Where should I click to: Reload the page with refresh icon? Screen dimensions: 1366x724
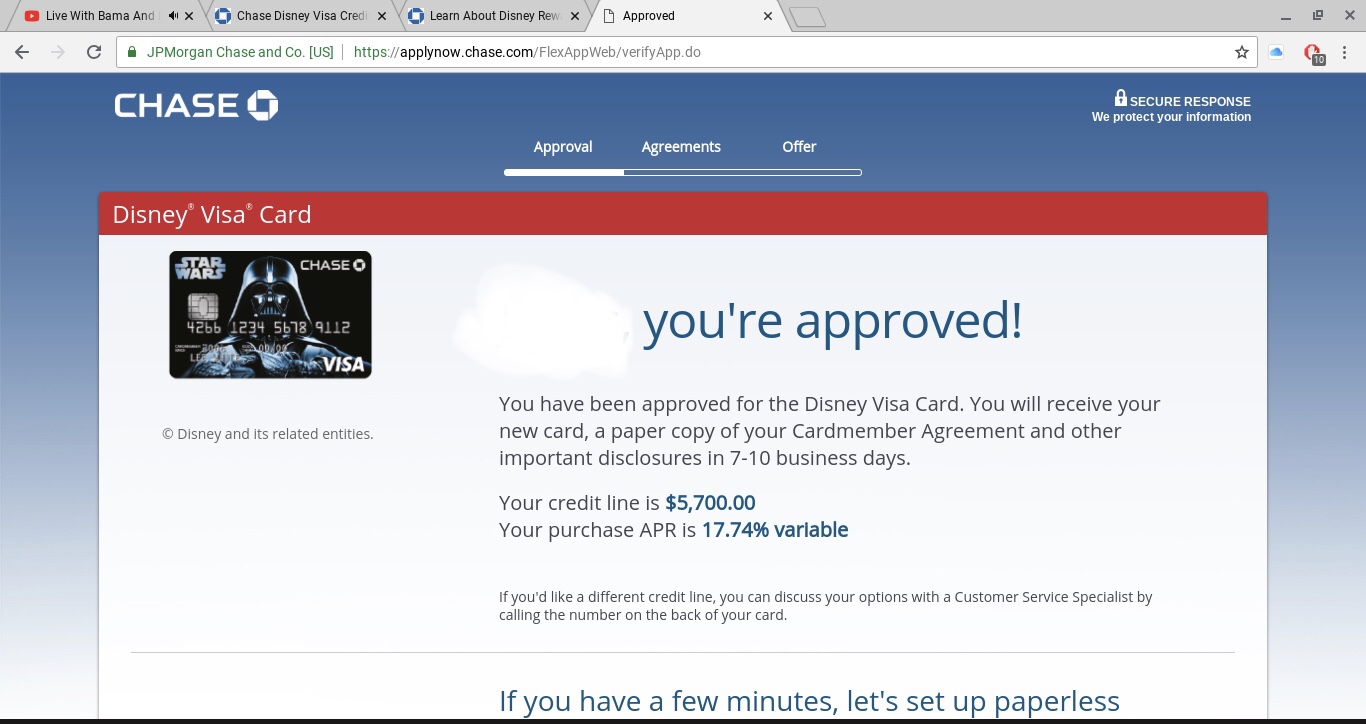click(94, 52)
